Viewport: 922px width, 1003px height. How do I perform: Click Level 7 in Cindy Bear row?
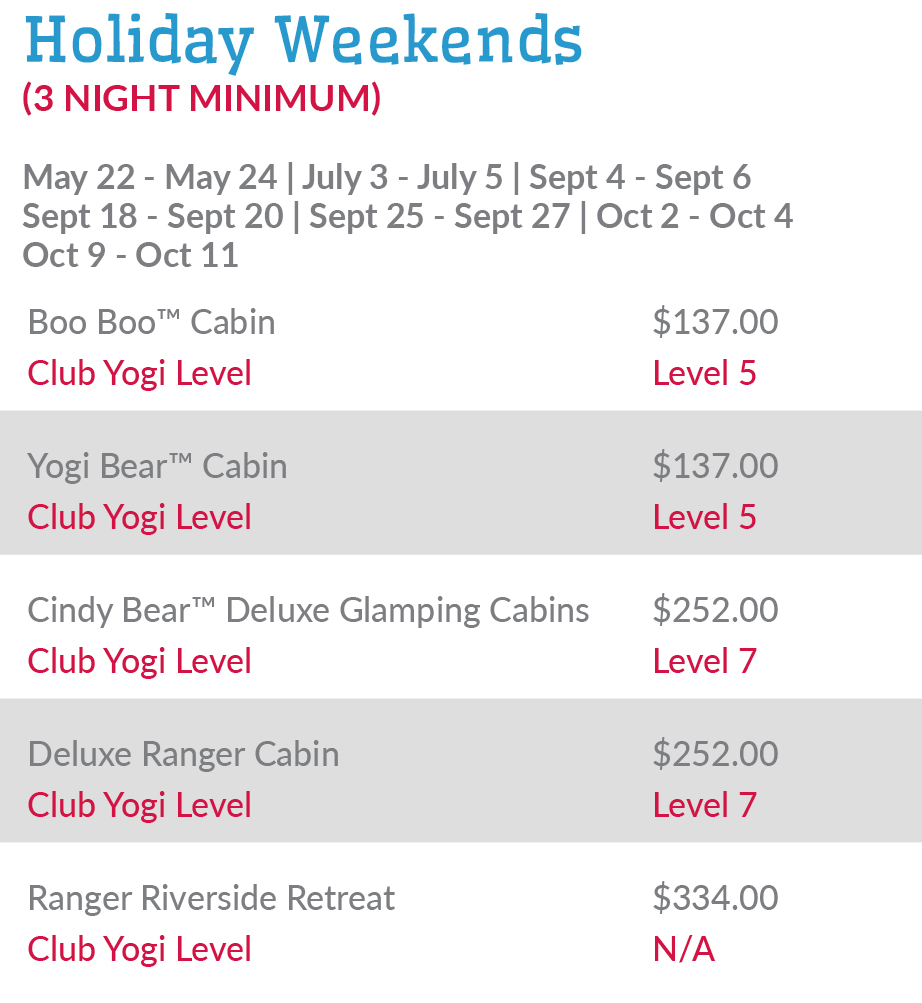pyautogui.click(x=704, y=662)
